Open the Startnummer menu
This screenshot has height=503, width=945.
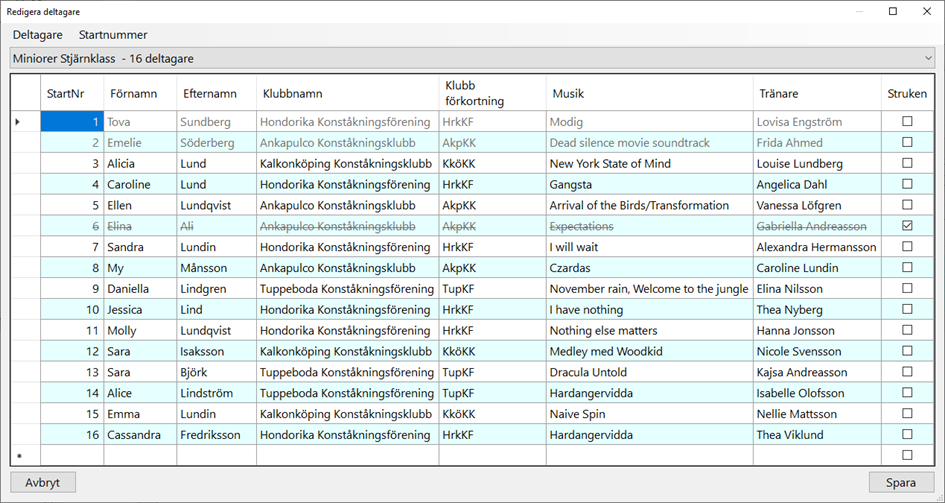[113, 35]
